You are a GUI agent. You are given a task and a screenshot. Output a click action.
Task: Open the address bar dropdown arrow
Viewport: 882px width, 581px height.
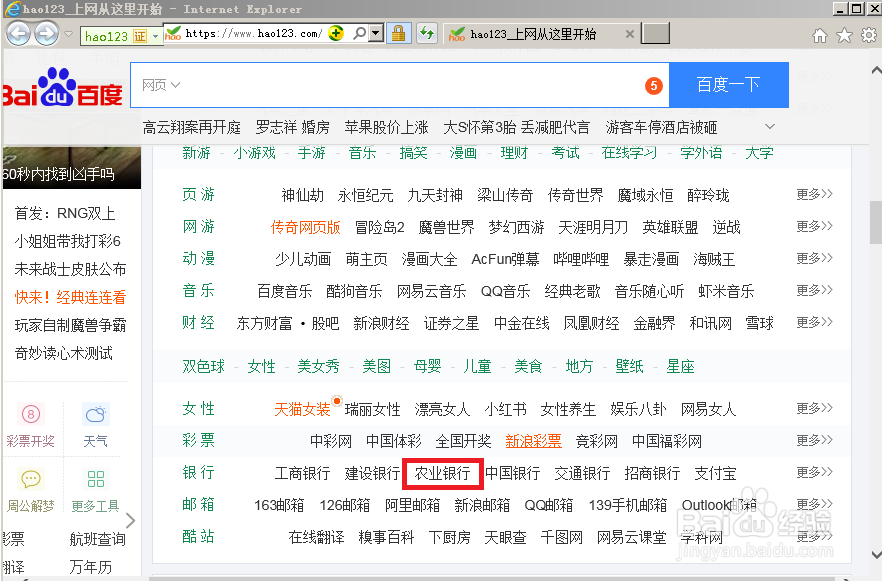click(x=376, y=34)
